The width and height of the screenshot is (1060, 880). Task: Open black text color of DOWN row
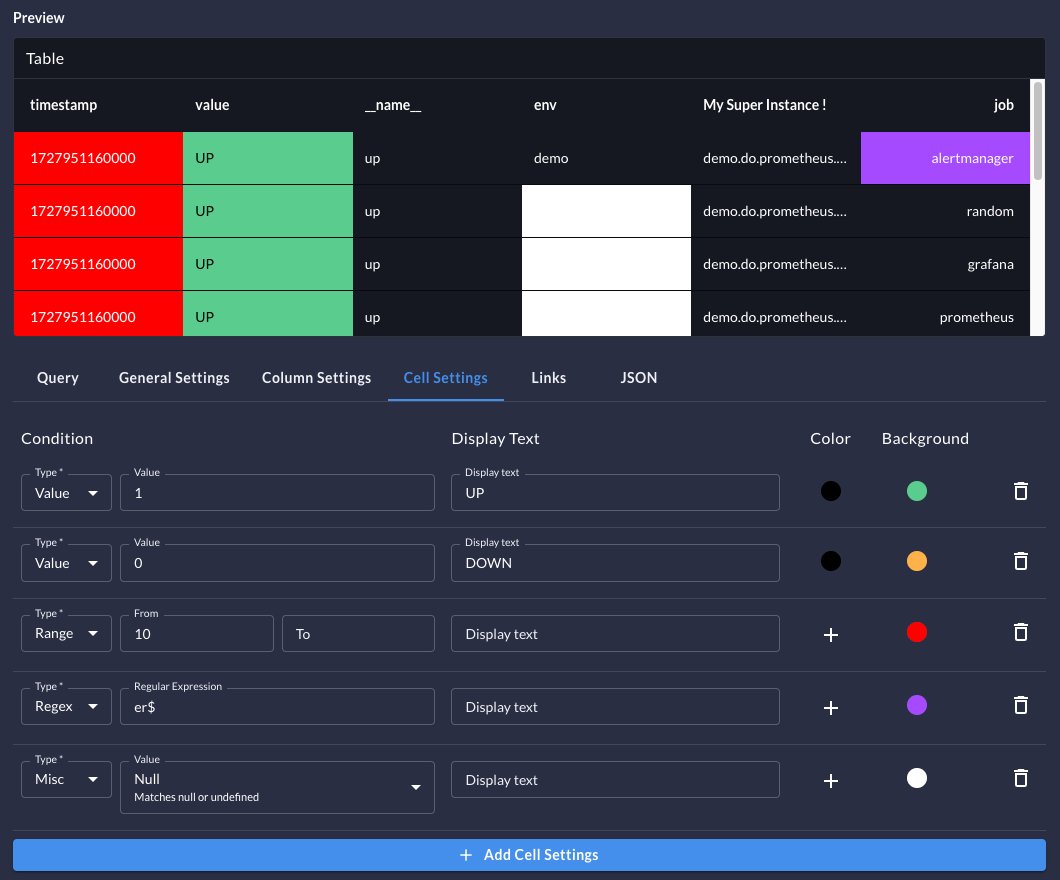(x=831, y=561)
